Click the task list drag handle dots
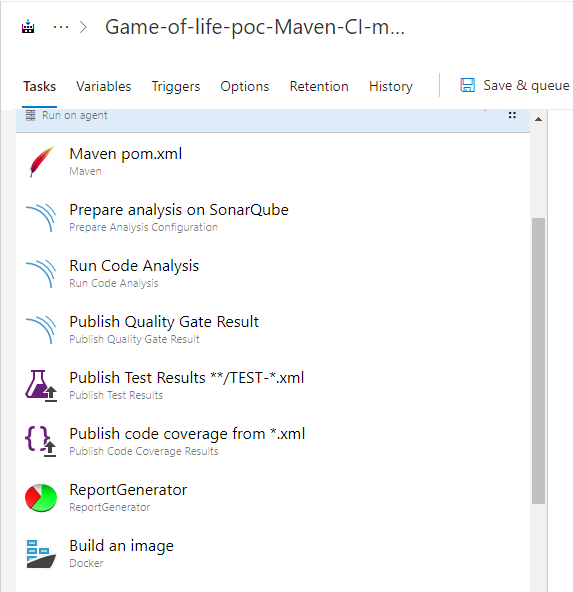Screen dimensions: 573x592 [512, 115]
